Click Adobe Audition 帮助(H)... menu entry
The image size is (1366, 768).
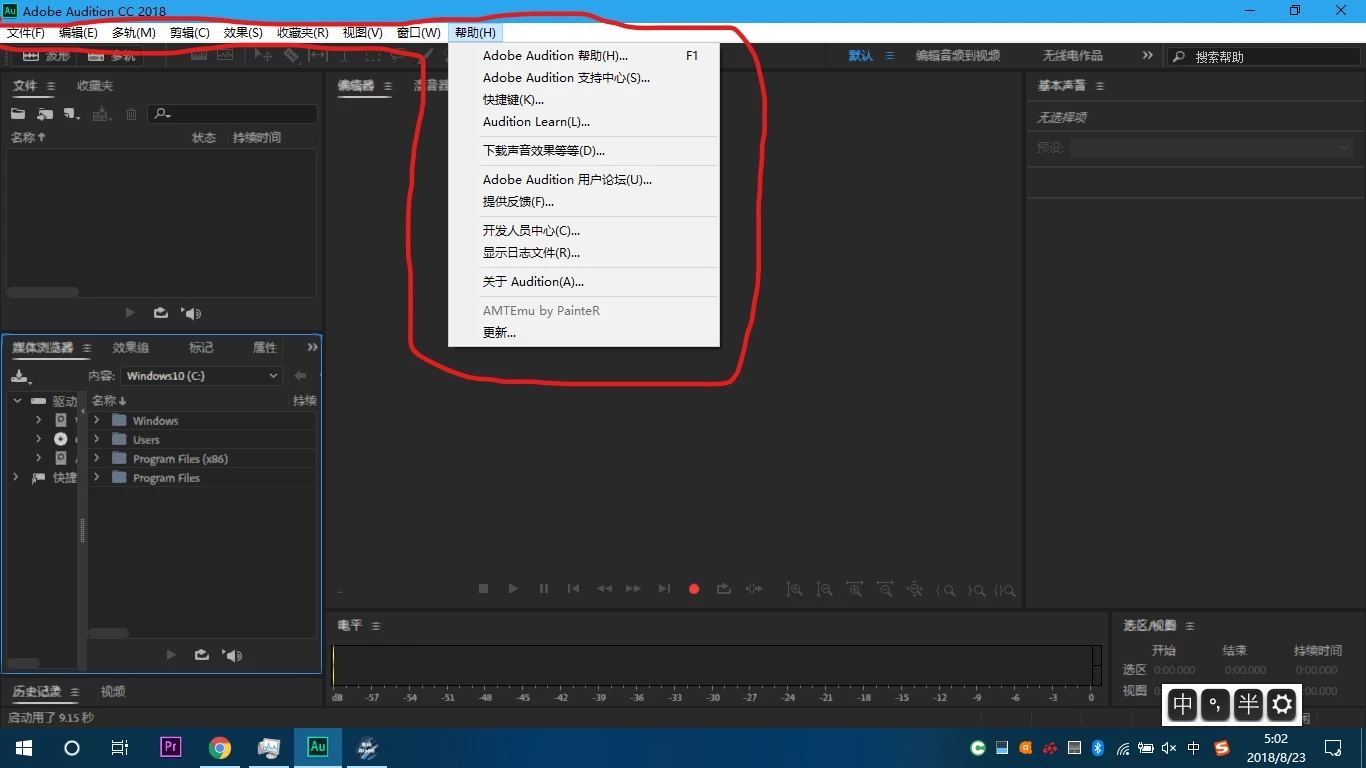(584, 56)
